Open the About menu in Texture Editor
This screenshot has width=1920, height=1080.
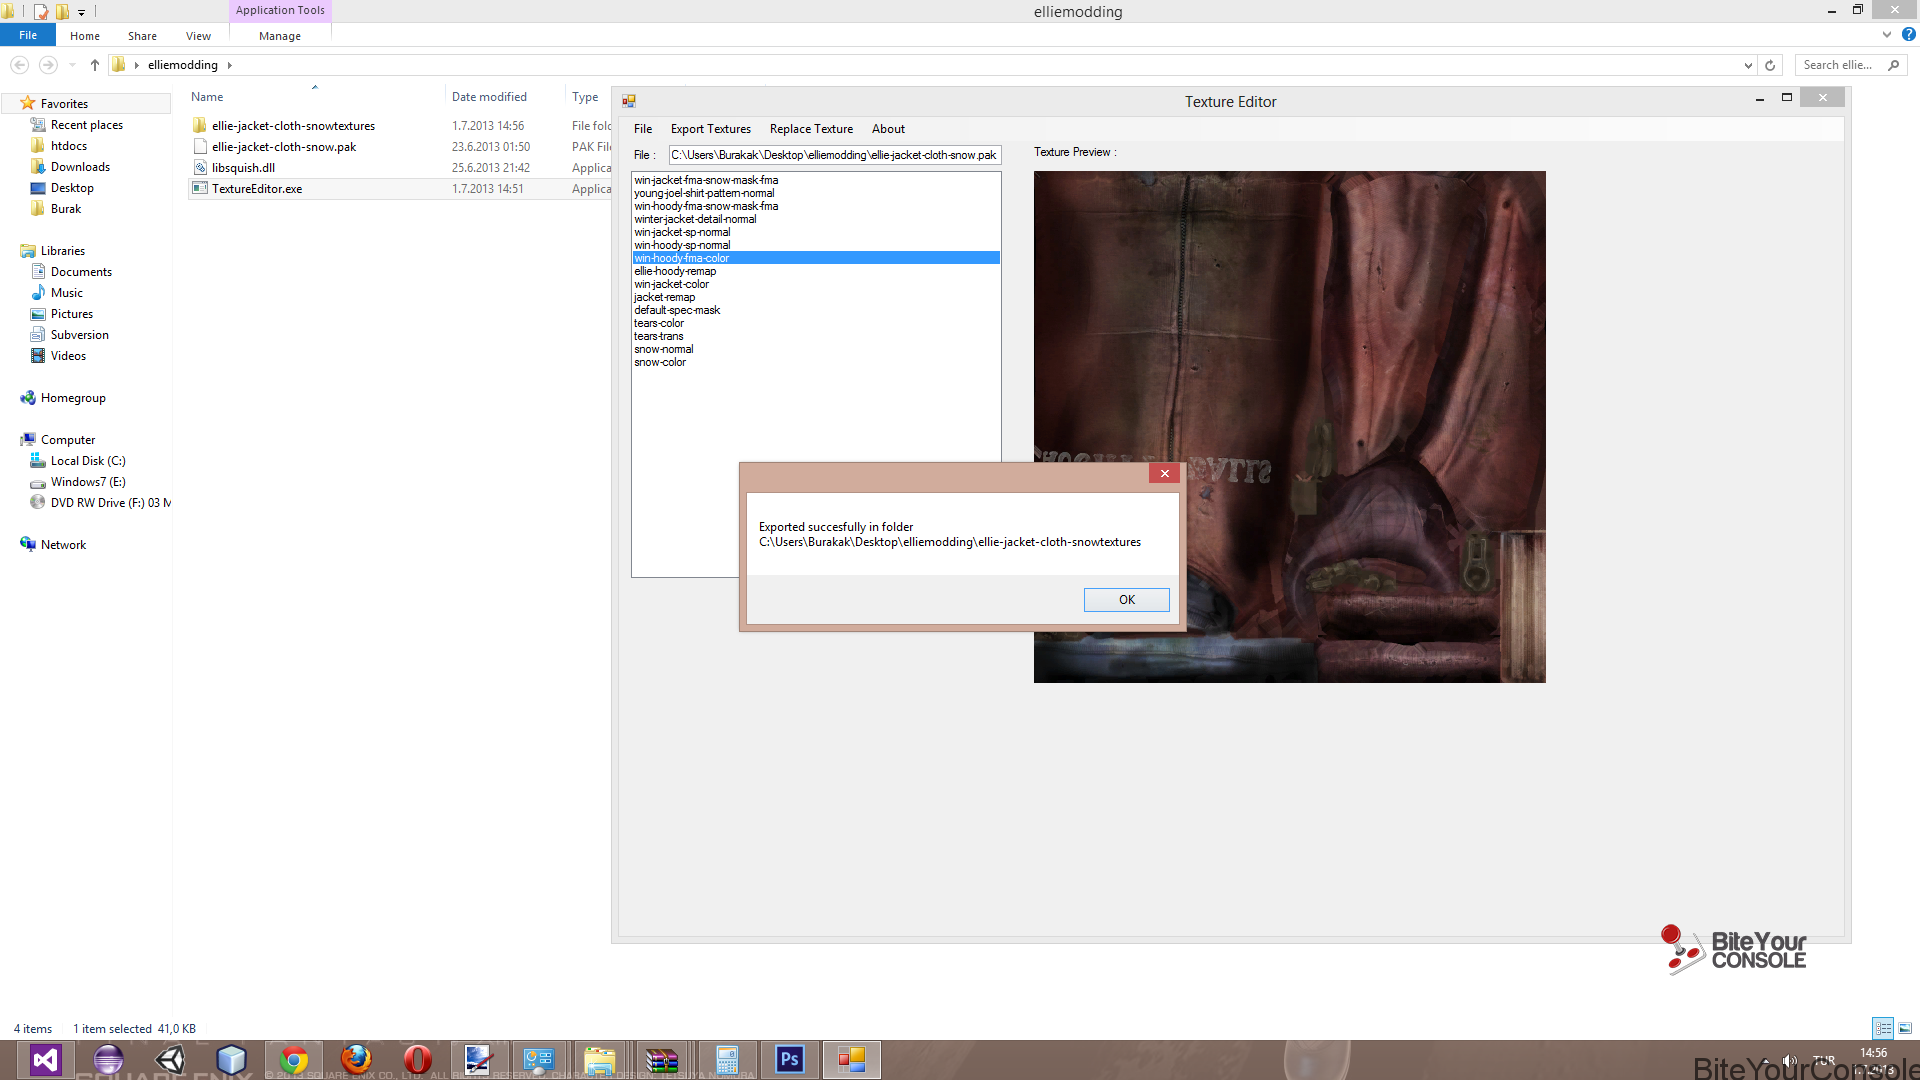(x=888, y=129)
